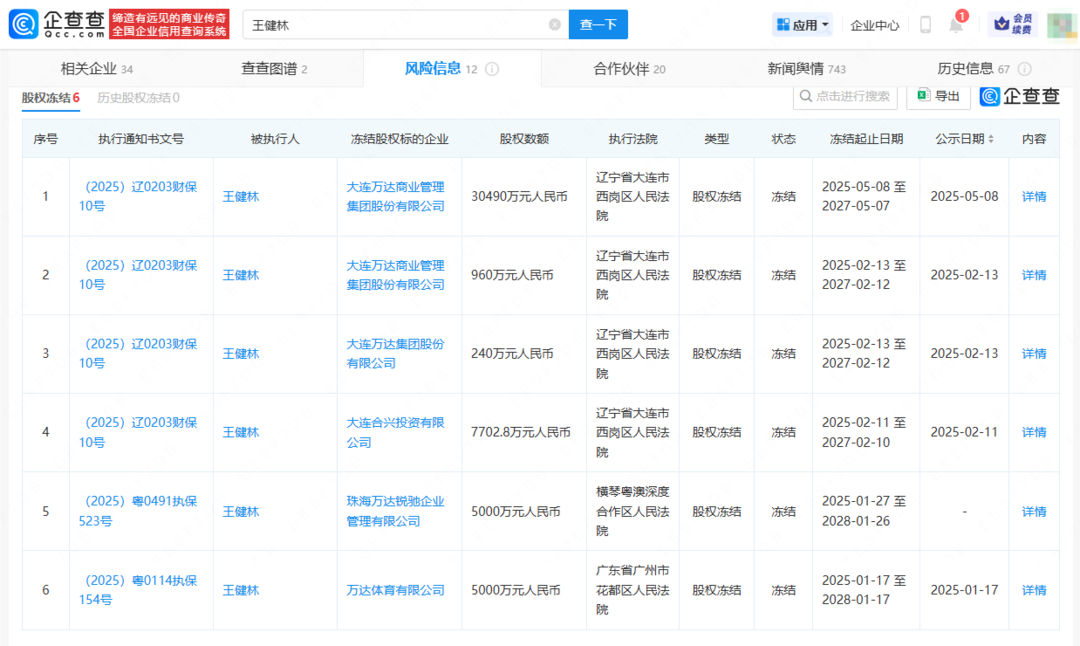The height and width of the screenshot is (646, 1080).
Task: Open the notifications bell
Action: point(956,26)
